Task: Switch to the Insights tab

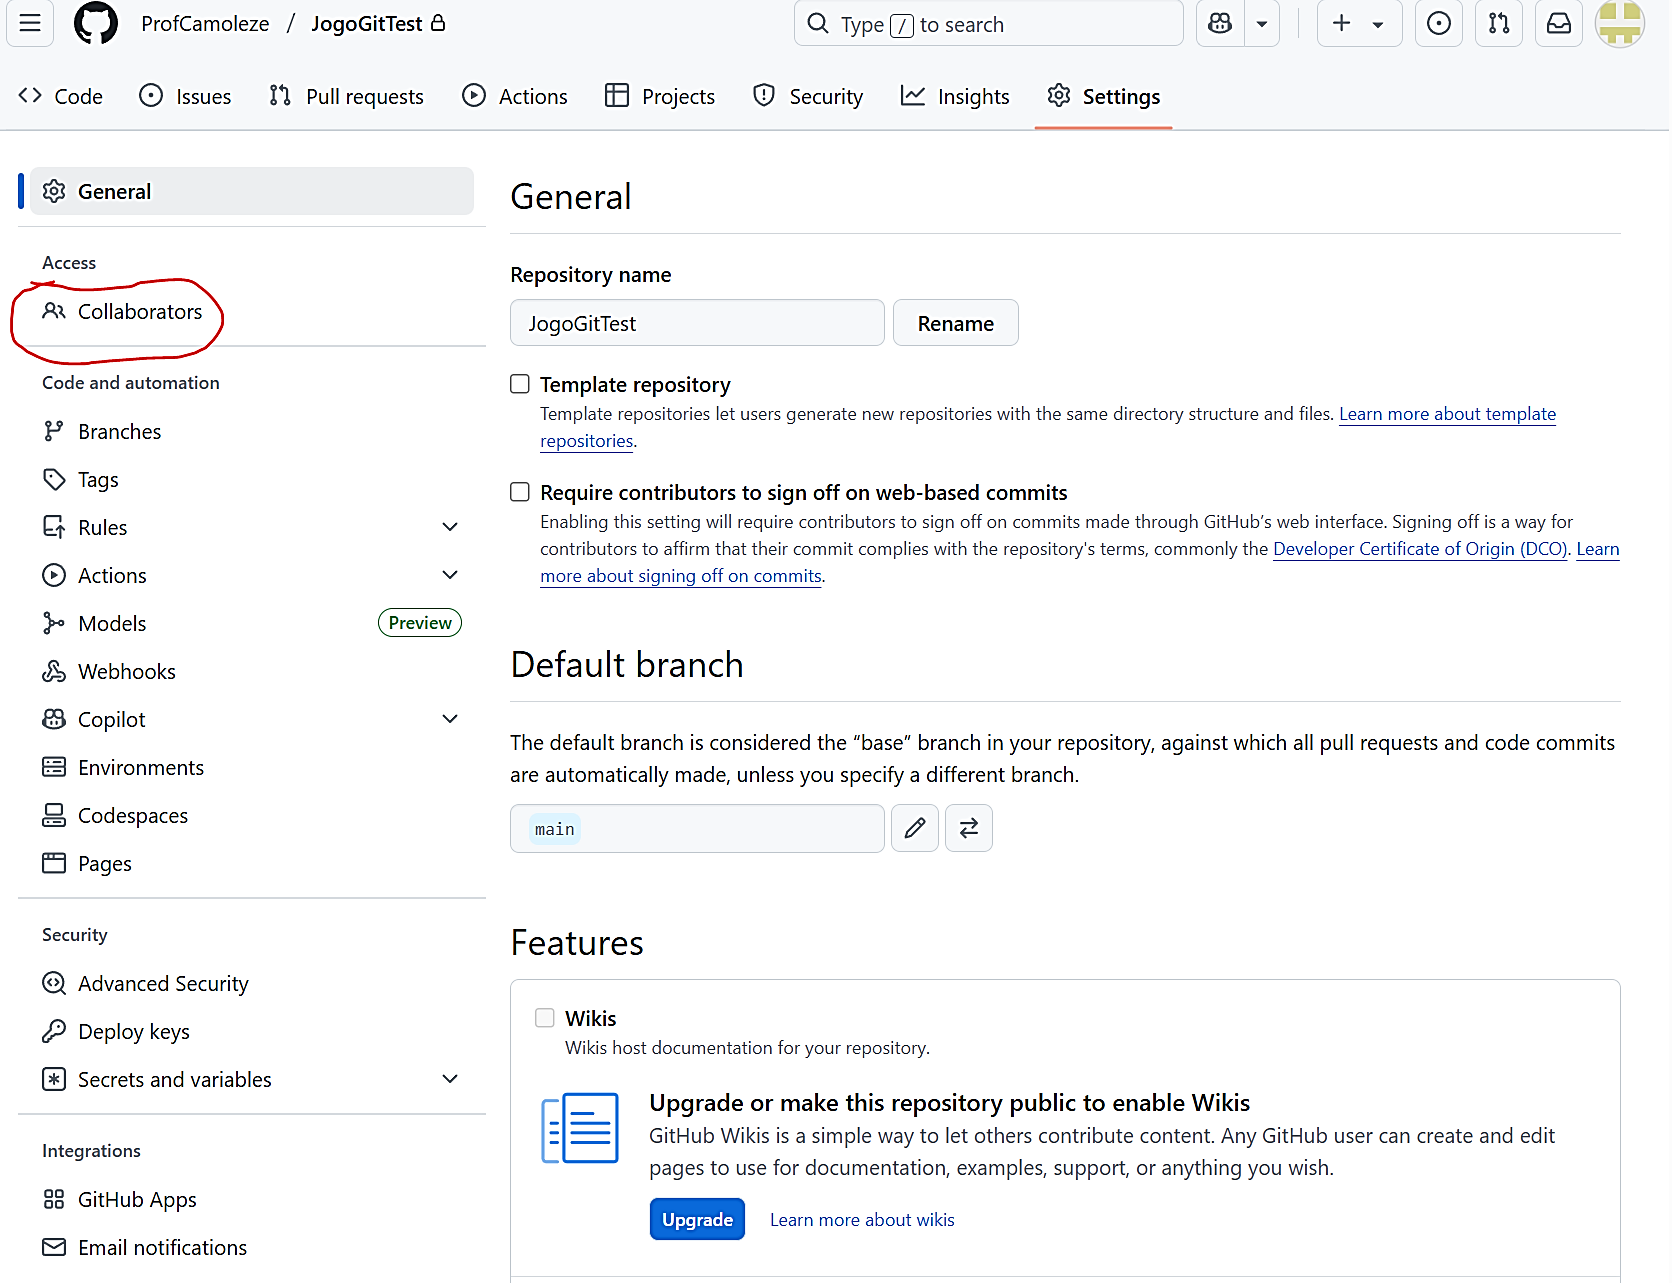Action: click(955, 96)
